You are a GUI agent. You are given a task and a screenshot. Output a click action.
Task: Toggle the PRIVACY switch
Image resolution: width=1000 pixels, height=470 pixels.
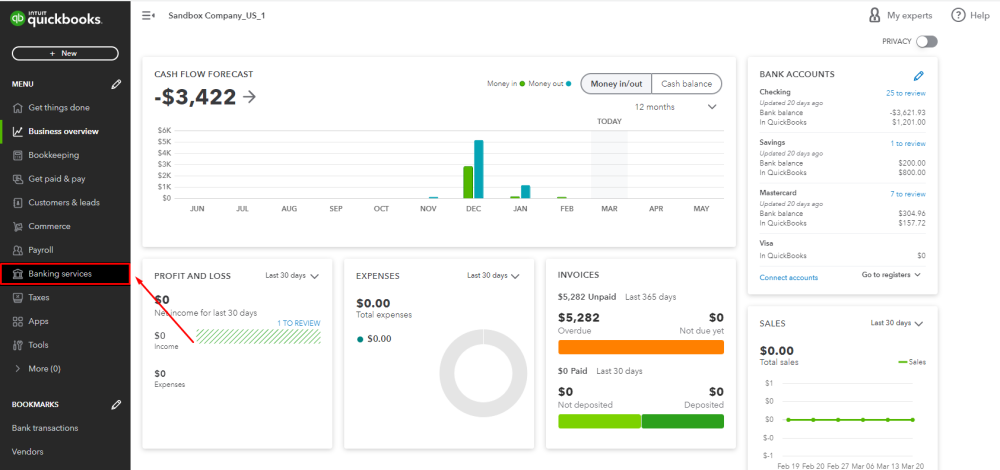point(927,41)
